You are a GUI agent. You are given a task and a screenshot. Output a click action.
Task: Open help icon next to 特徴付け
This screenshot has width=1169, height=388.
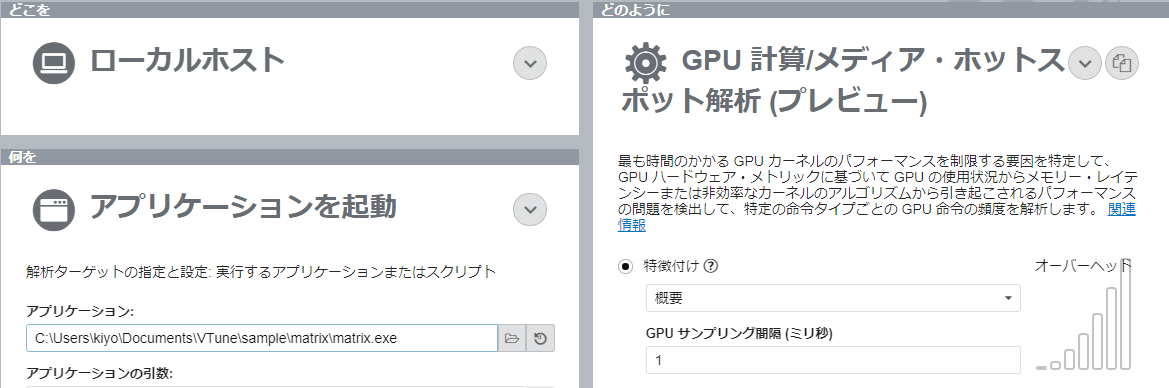coord(710,266)
